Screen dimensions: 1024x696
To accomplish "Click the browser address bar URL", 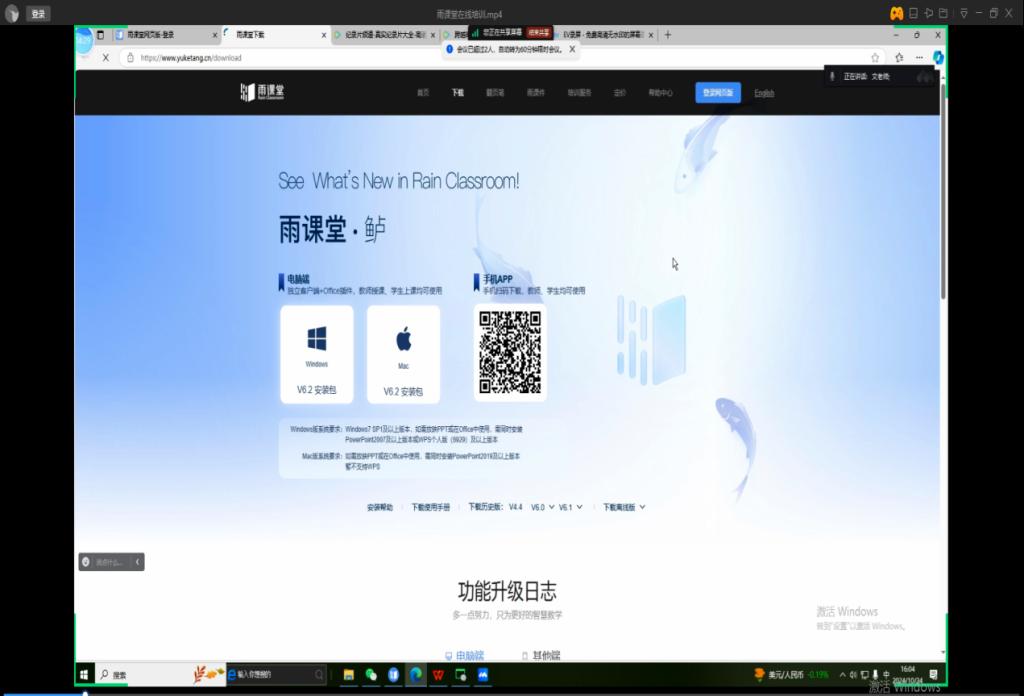I will (x=191, y=58).
